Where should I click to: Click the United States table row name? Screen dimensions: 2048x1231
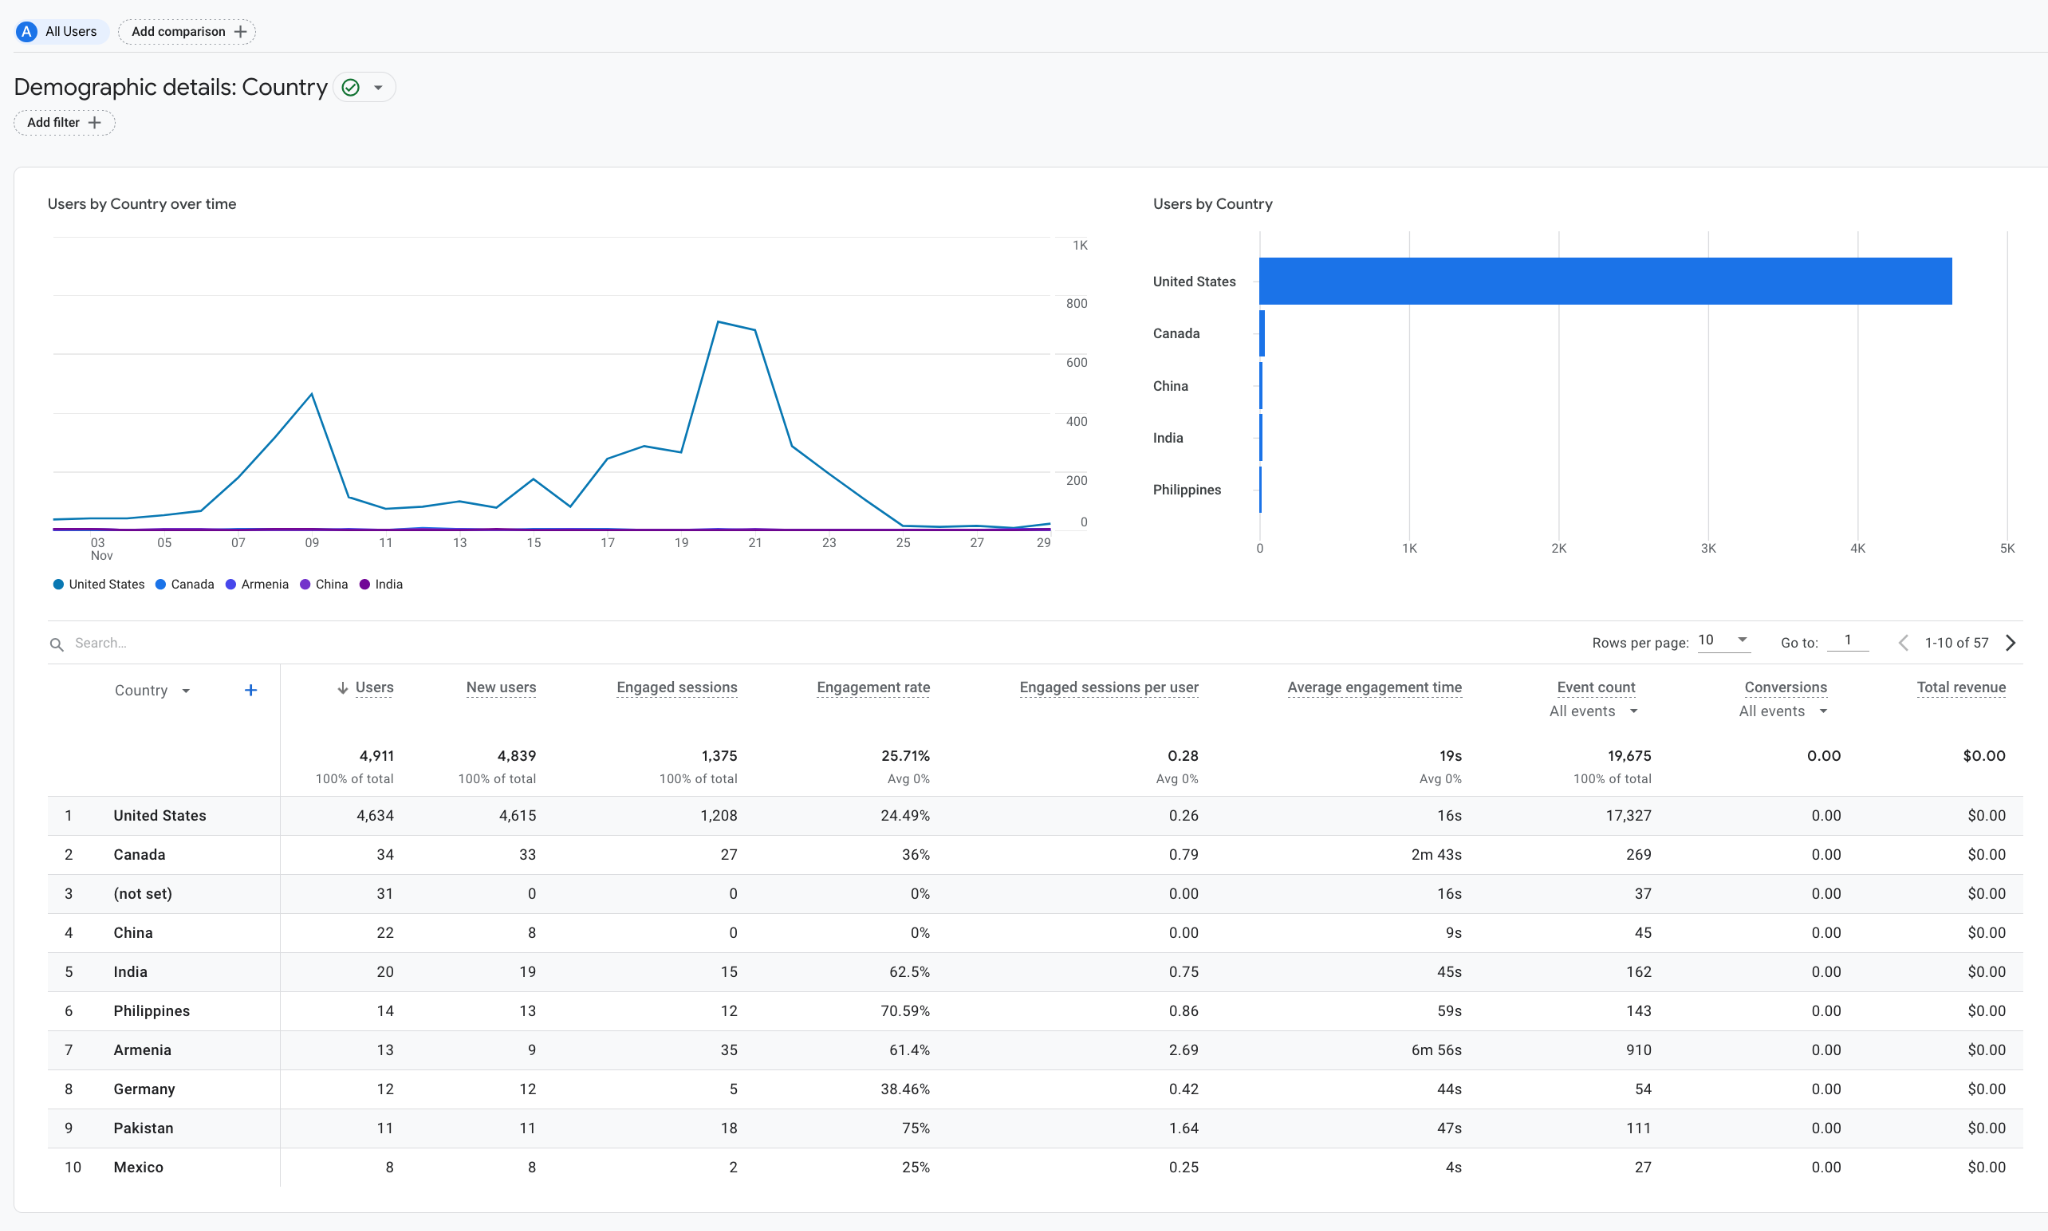[160, 816]
